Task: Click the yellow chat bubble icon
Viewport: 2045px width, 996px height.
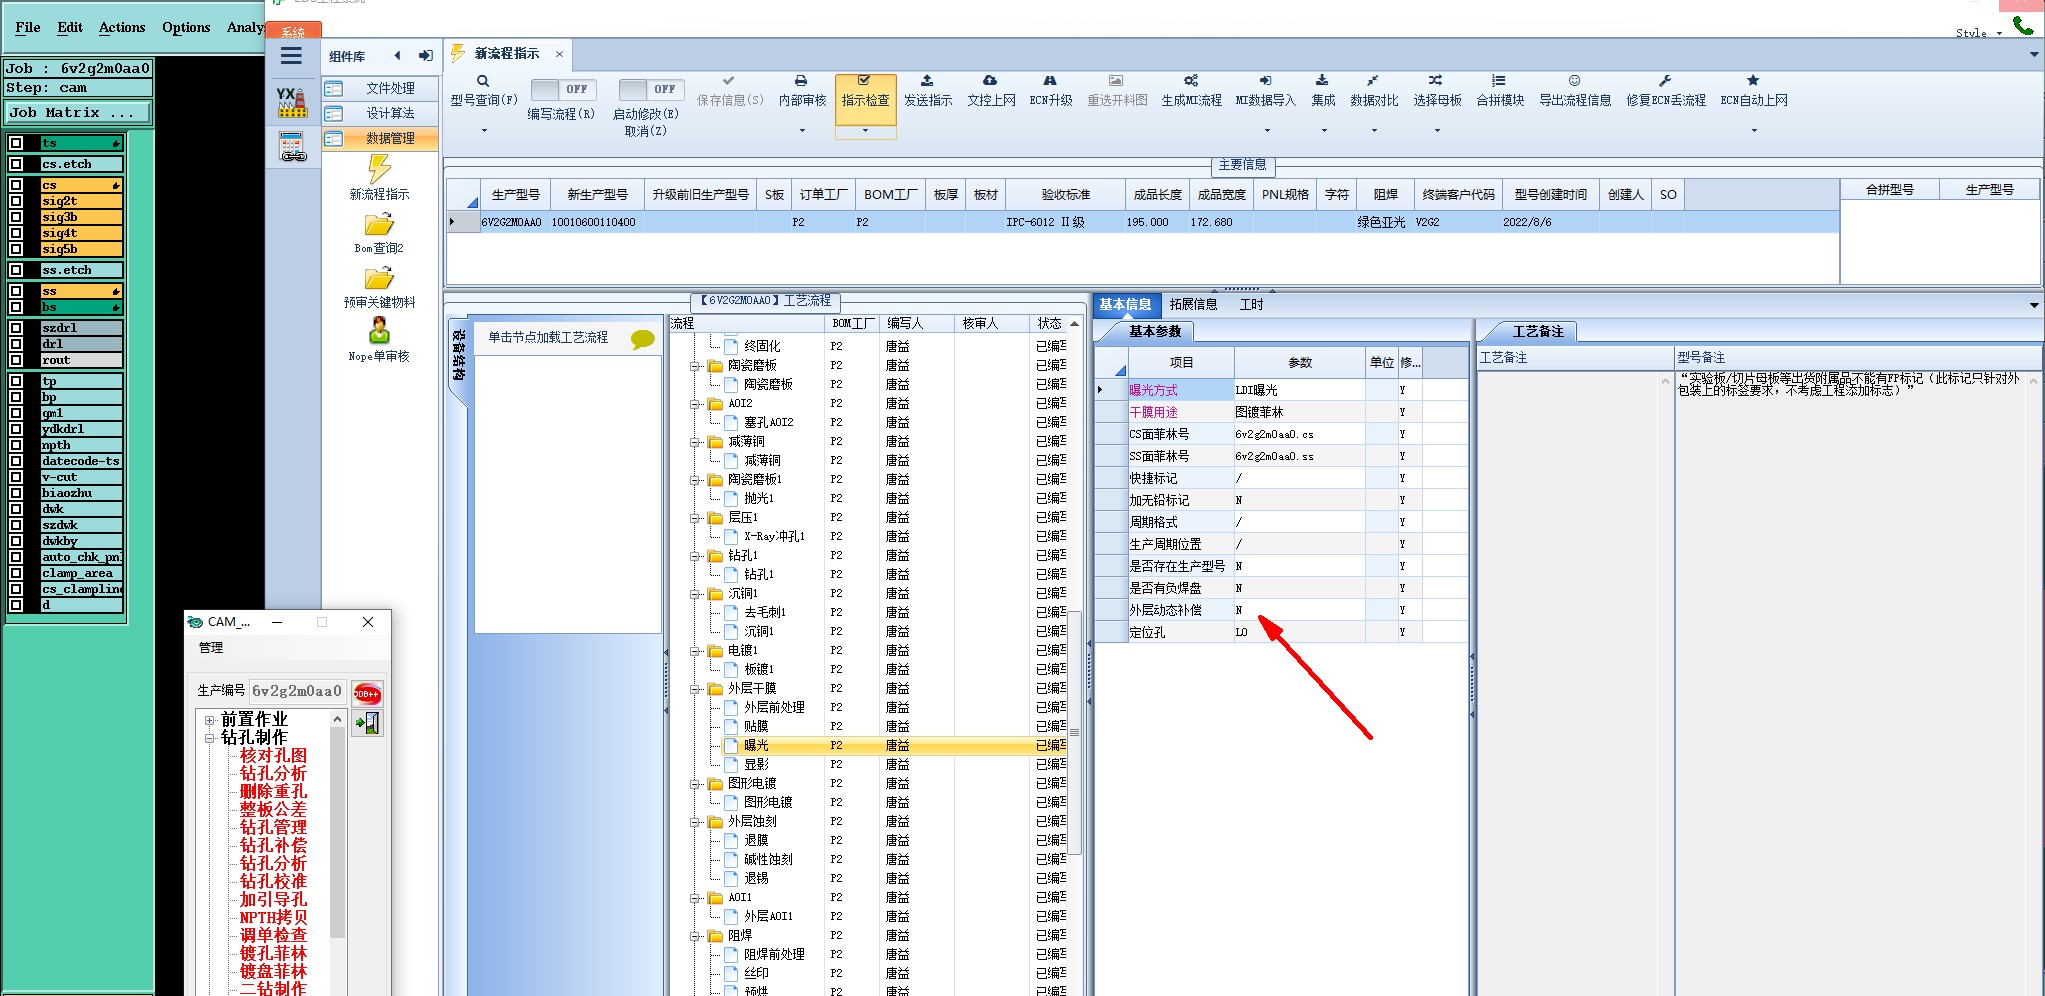Action: (643, 339)
